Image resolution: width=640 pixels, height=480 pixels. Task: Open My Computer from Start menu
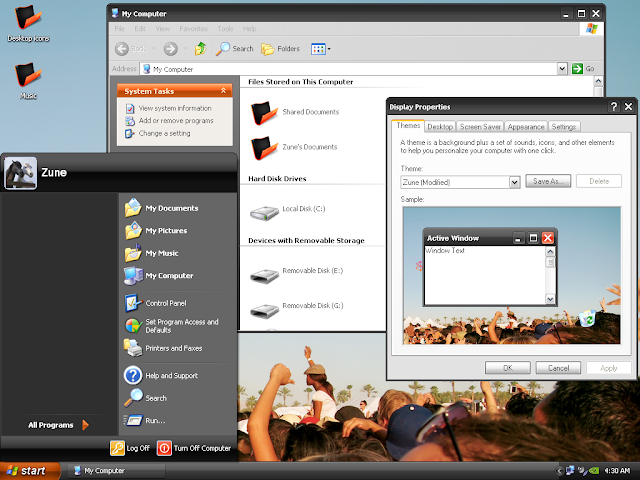pyautogui.click(x=159, y=276)
